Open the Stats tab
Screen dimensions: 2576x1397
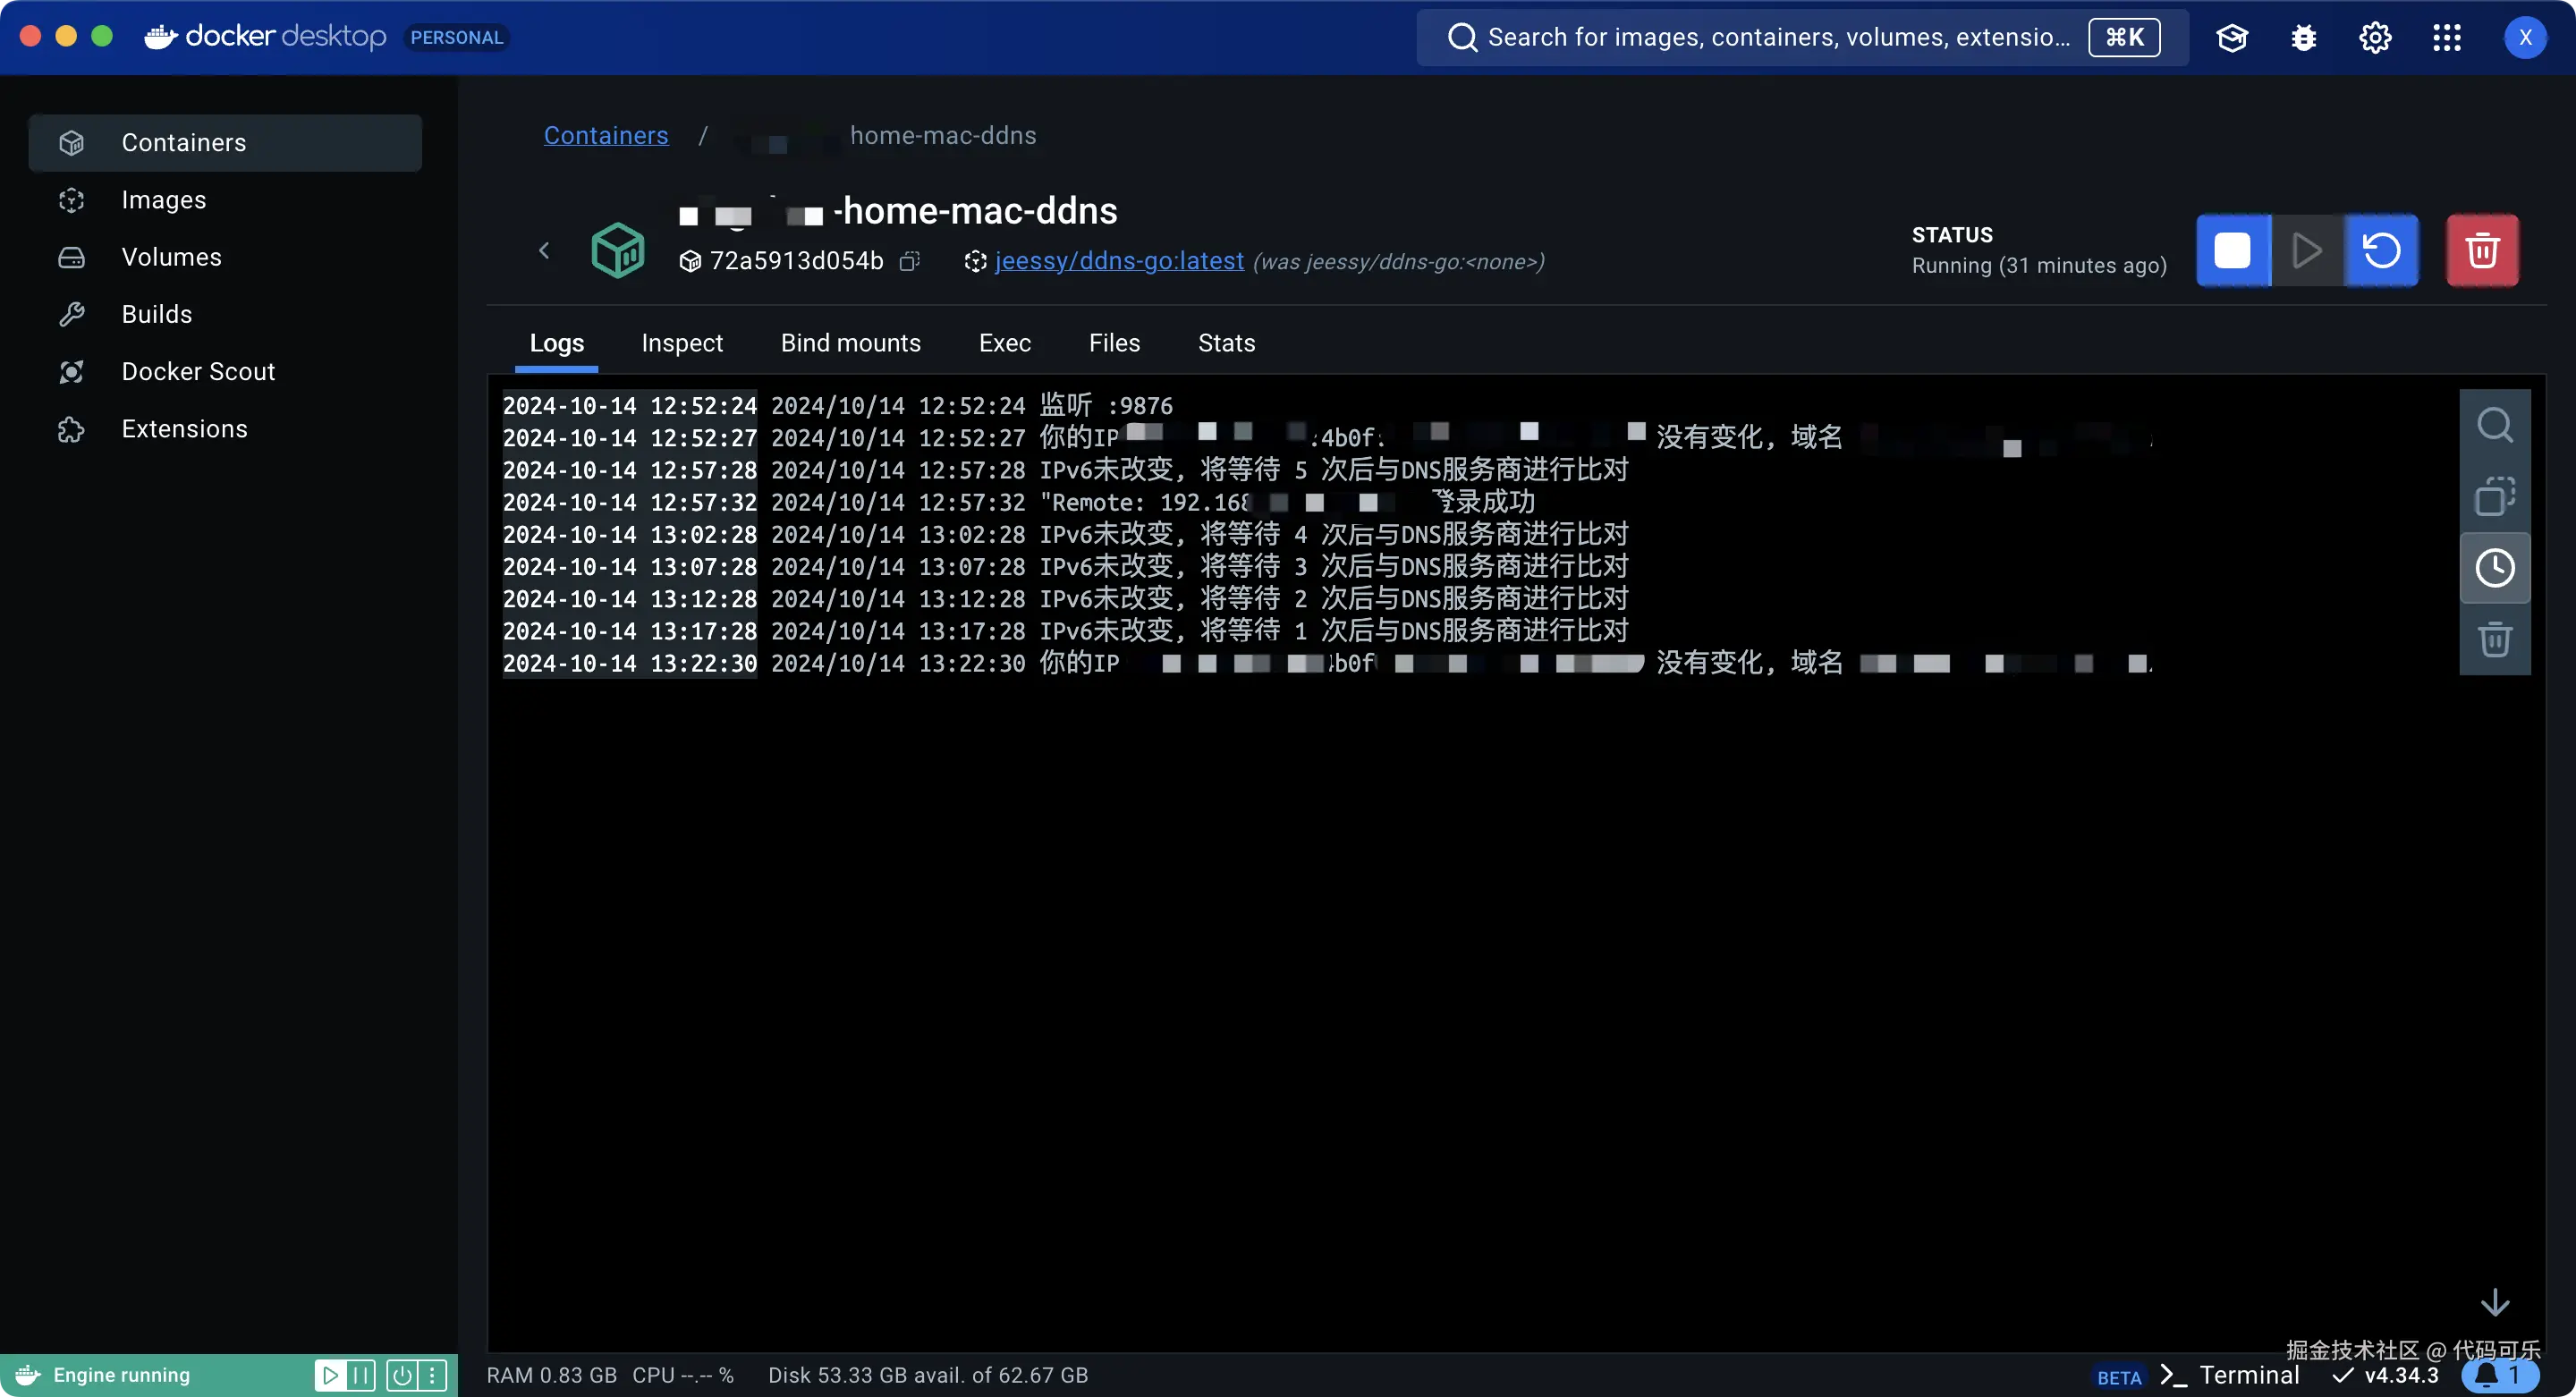pyautogui.click(x=1226, y=343)
